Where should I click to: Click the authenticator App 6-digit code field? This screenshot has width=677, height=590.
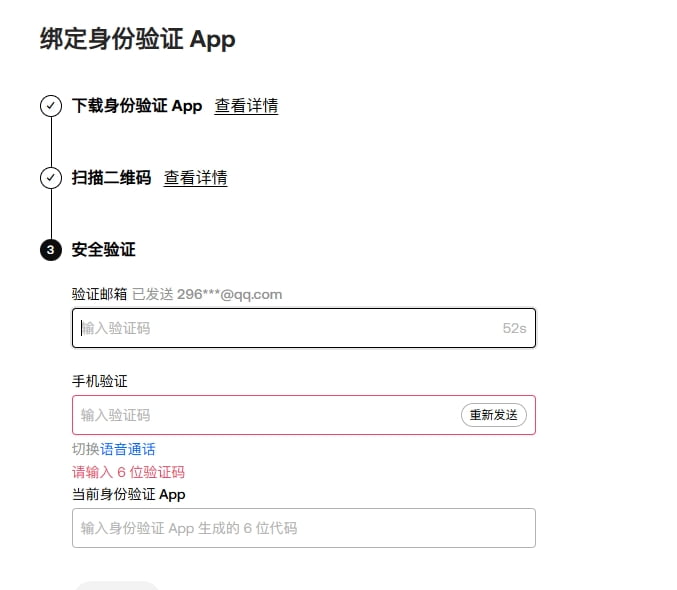click(x=303, y=528)
